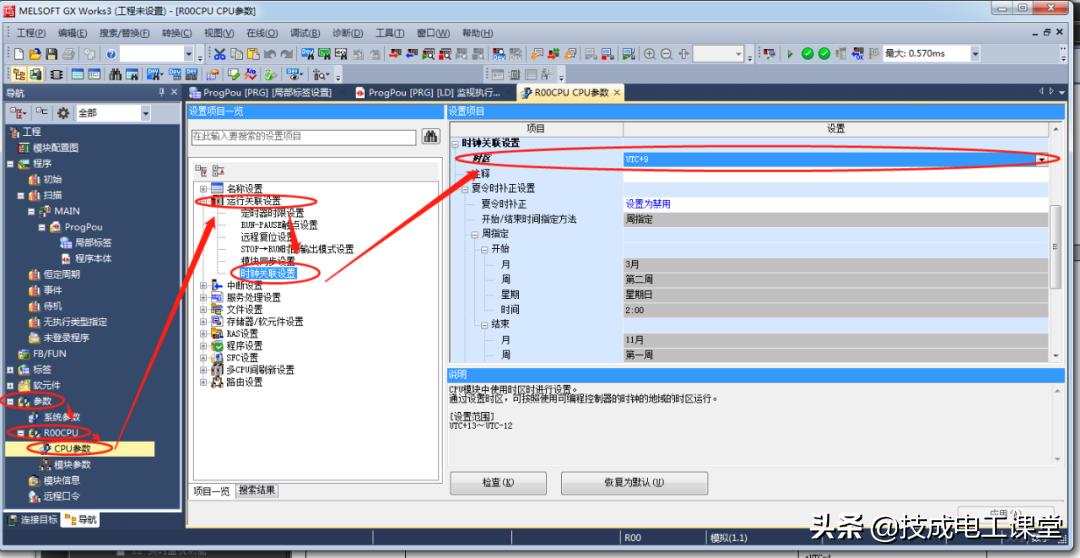
Task: Start simulation with the green play icon
Action: point(790,54)
